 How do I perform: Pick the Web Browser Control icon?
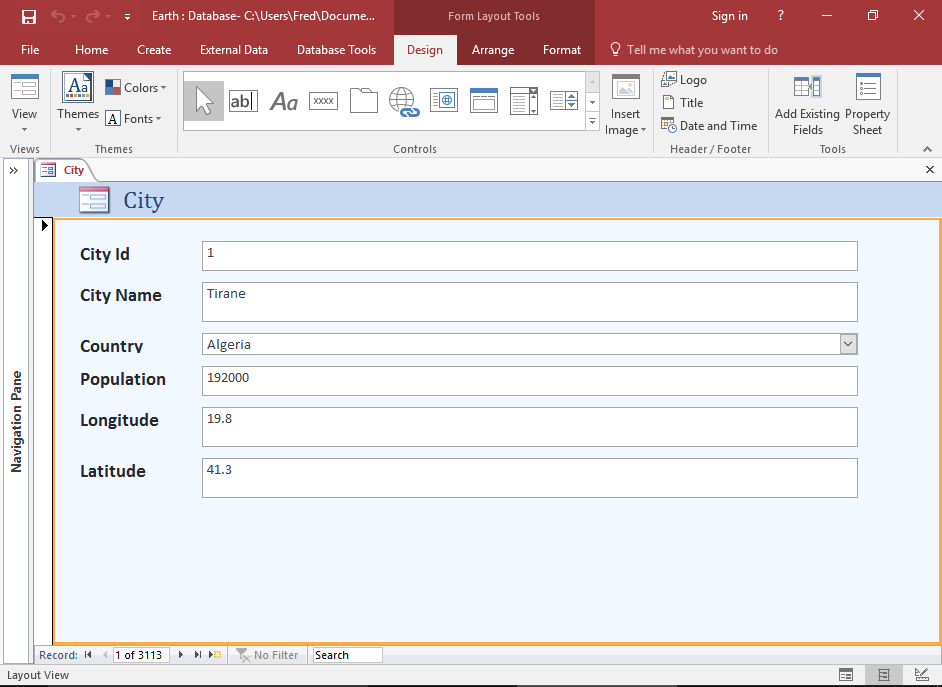point(443,100)
